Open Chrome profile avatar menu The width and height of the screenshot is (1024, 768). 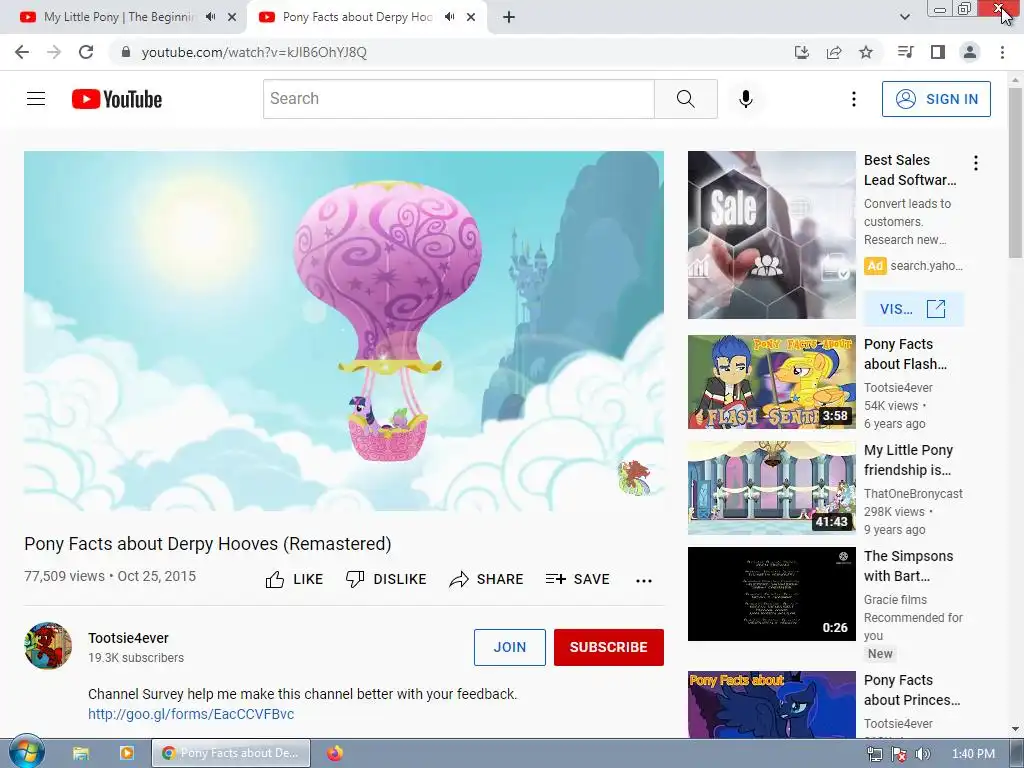coord(970,52)
